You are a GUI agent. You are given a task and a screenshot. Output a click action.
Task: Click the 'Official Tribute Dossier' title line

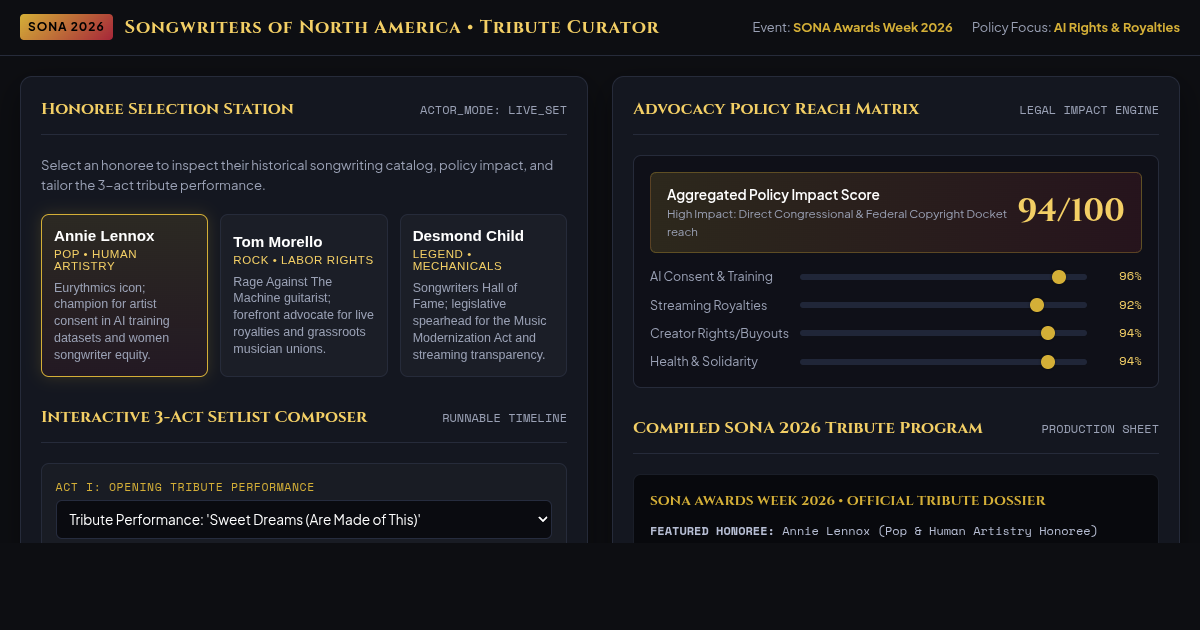[x=848, y=500]
